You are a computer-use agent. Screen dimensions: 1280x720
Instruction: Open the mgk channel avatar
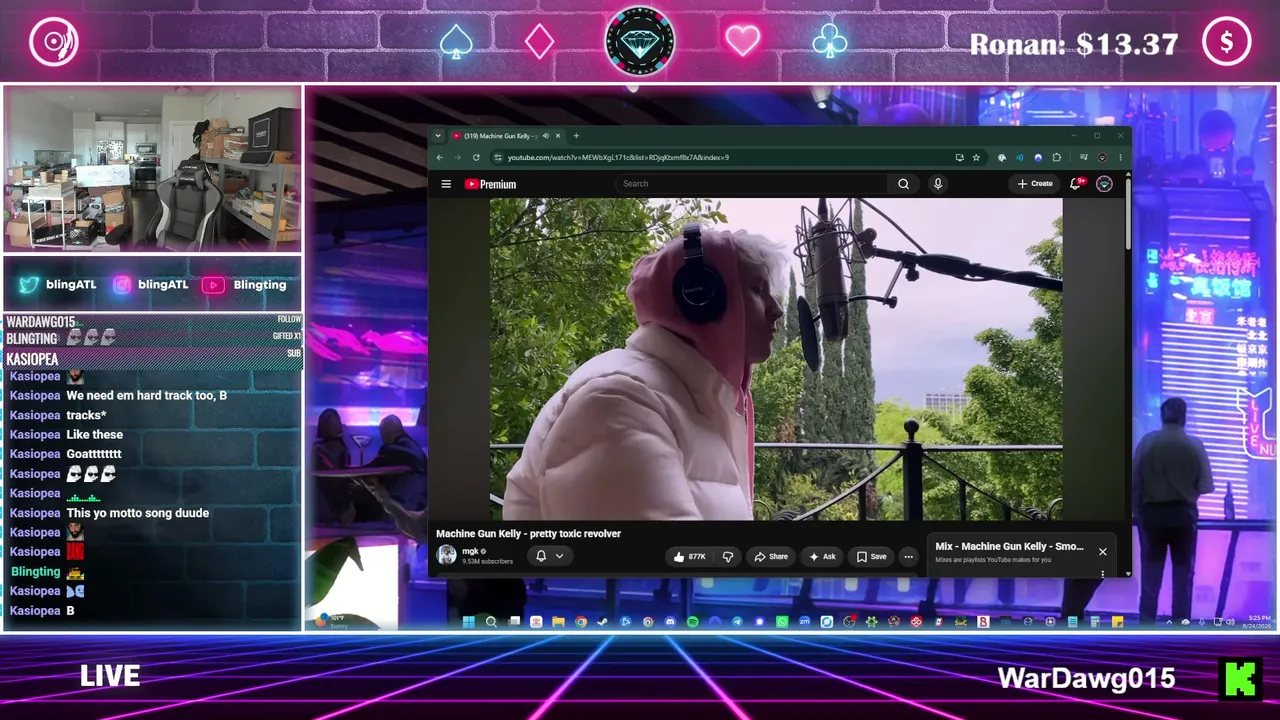pyautogui.click(x=447, y=555)
